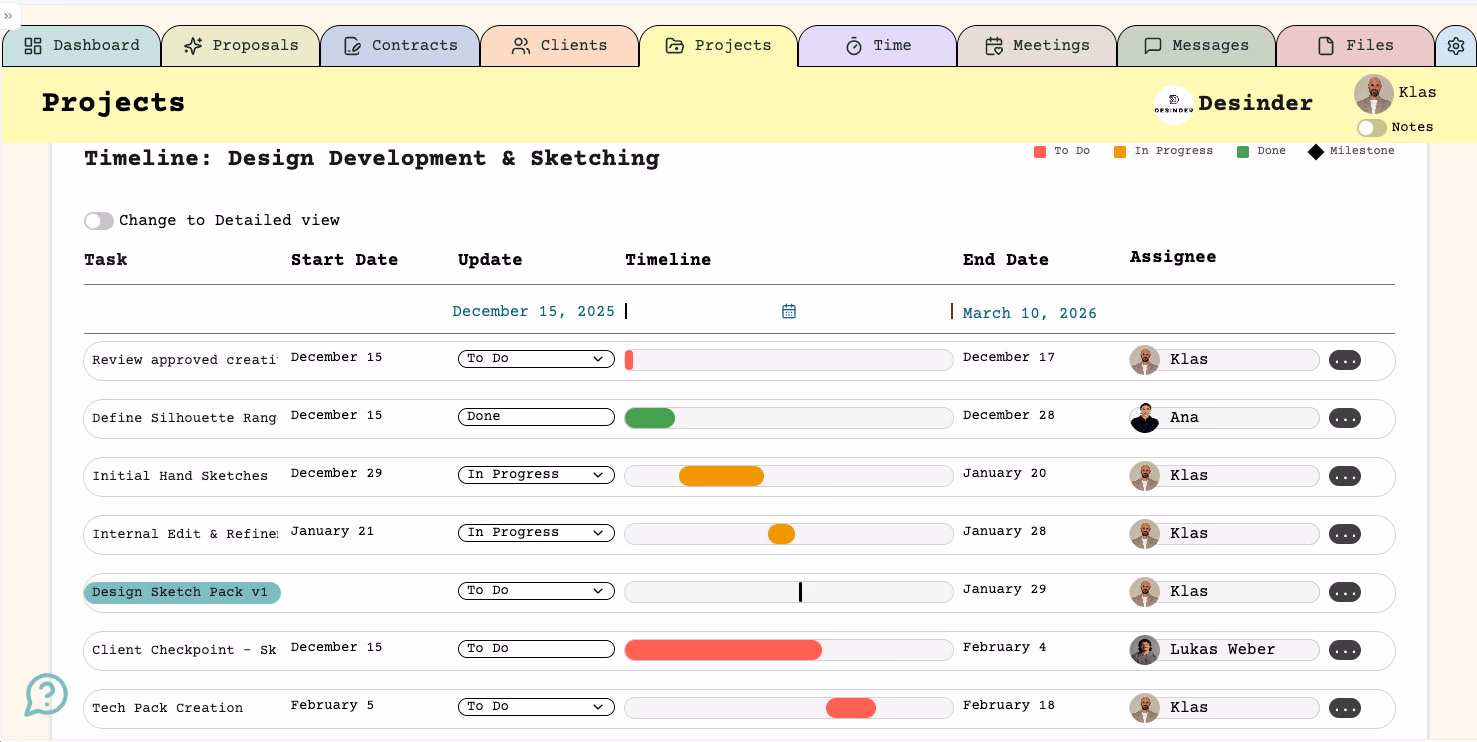Open Klas user profile avatar
Image resolution: width=1477 pixels, height=742 pixels.
click(x=1373, y=94)
